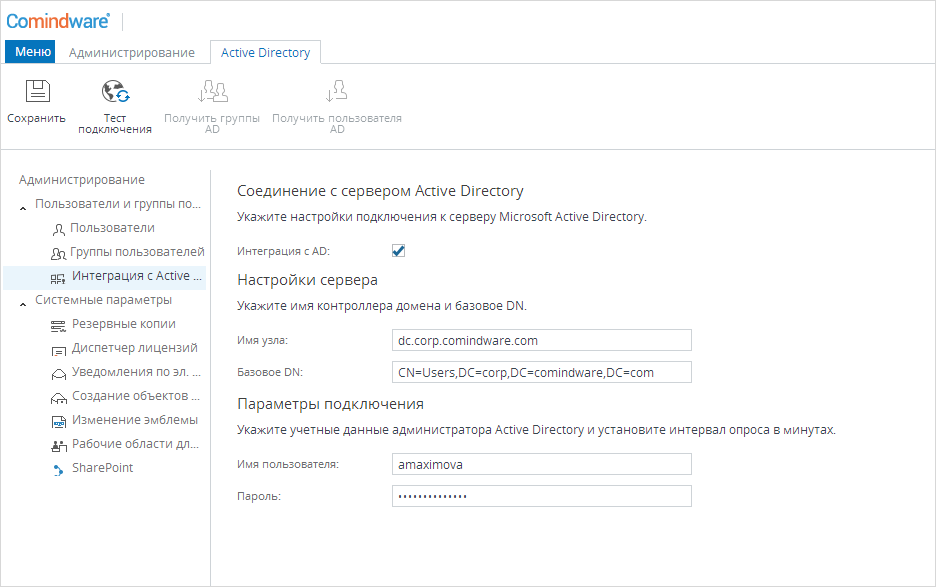Click the Диспетчер лицензий icon
Screen dimensions: 936x587
(58, 351)
